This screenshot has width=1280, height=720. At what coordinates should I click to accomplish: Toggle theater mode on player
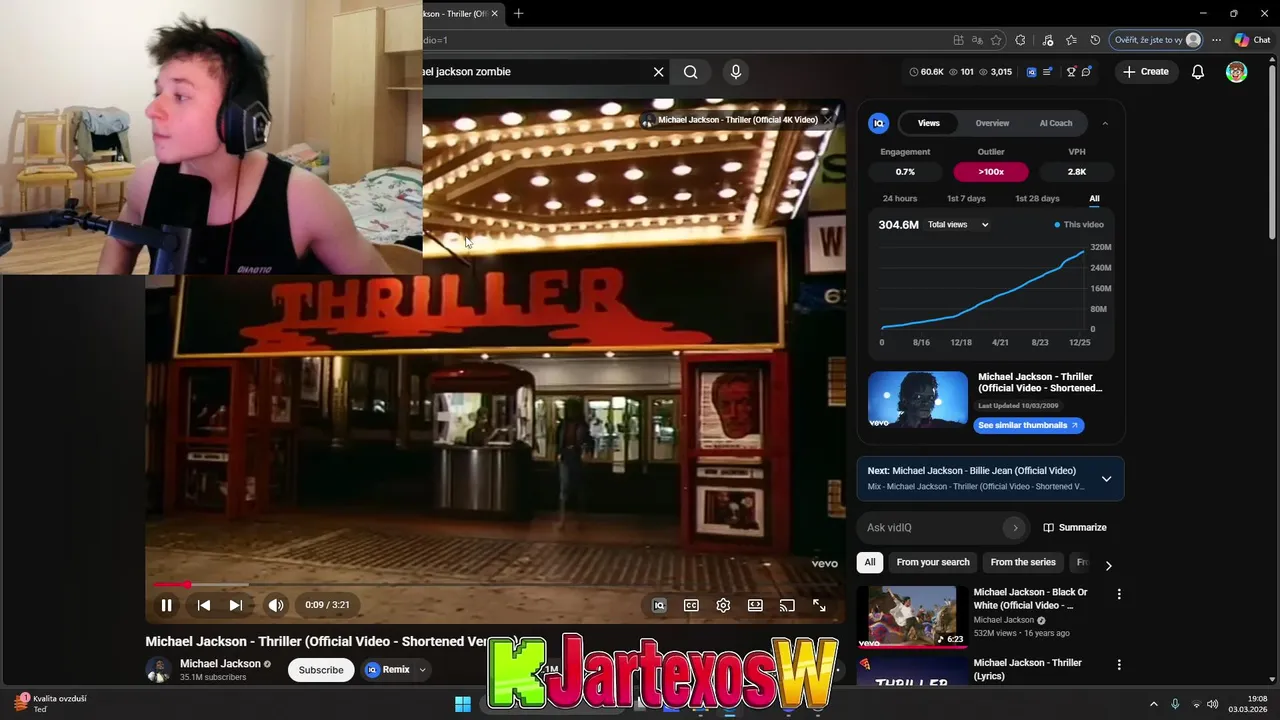click(755, 605)
